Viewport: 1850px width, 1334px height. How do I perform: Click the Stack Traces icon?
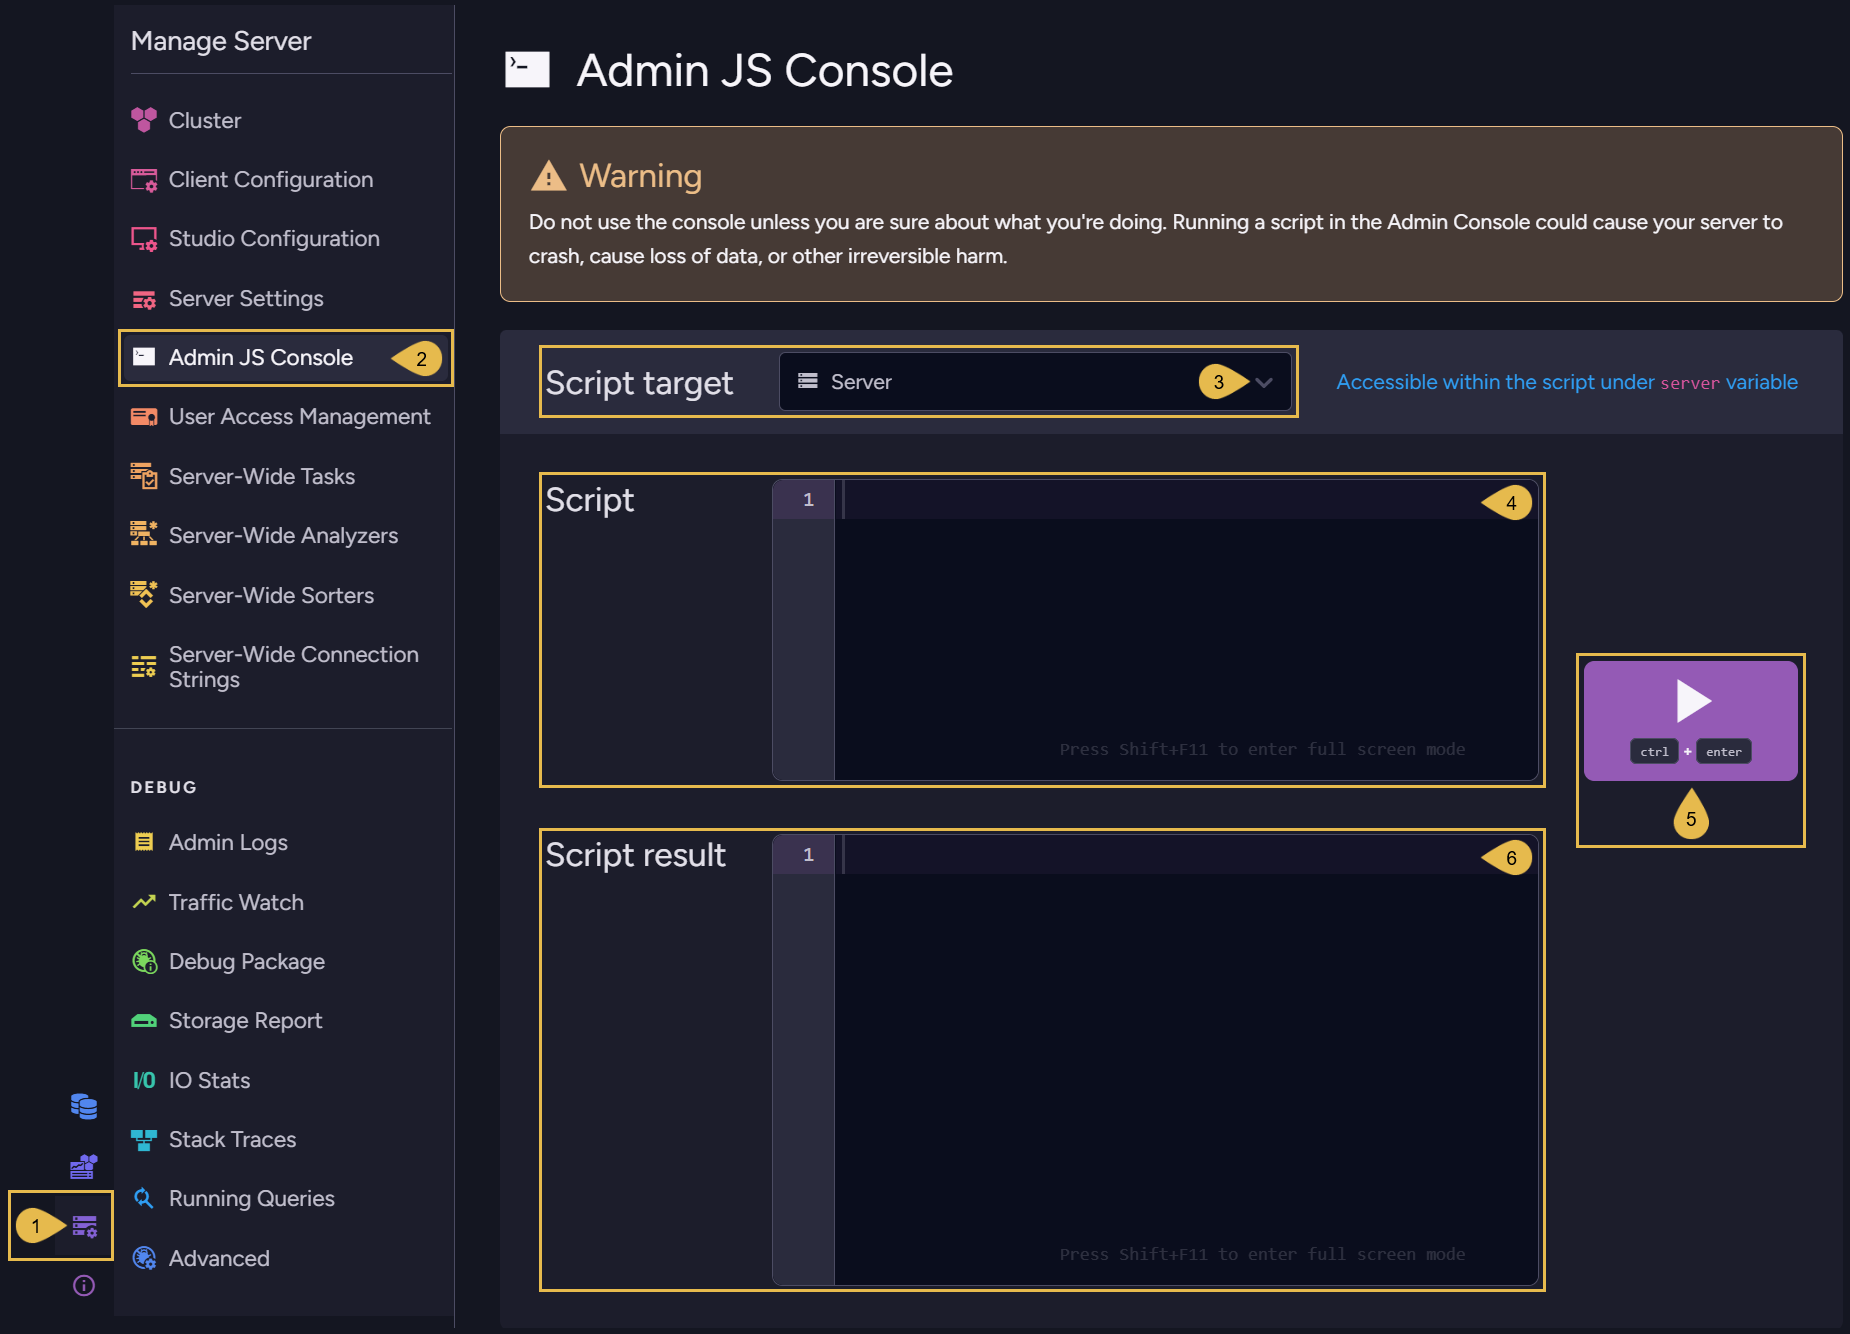click(144, 1139)
